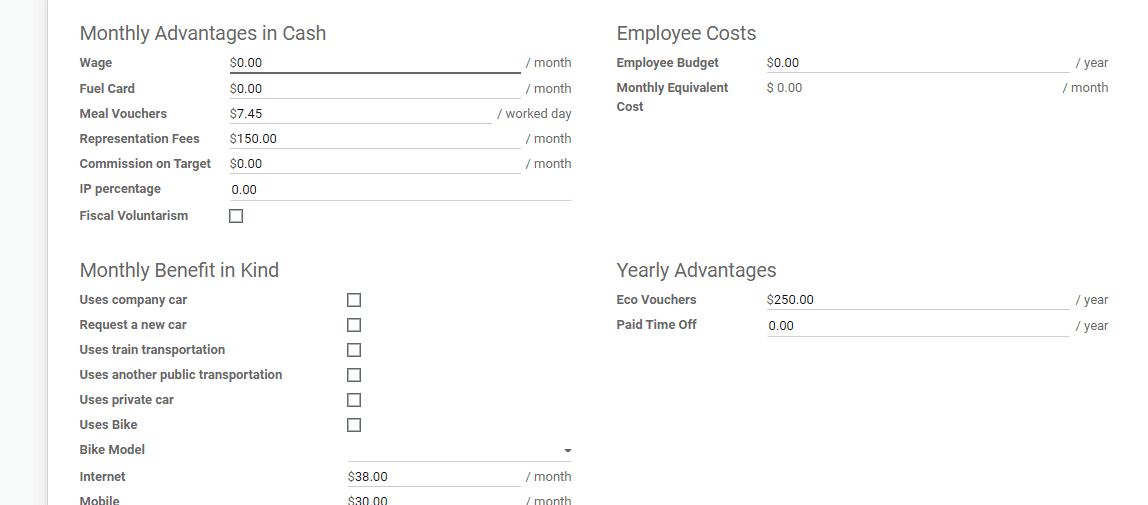Click the Employee Costs heading
The width and height of the screenshot is (1148, 505).
[686, 33]
